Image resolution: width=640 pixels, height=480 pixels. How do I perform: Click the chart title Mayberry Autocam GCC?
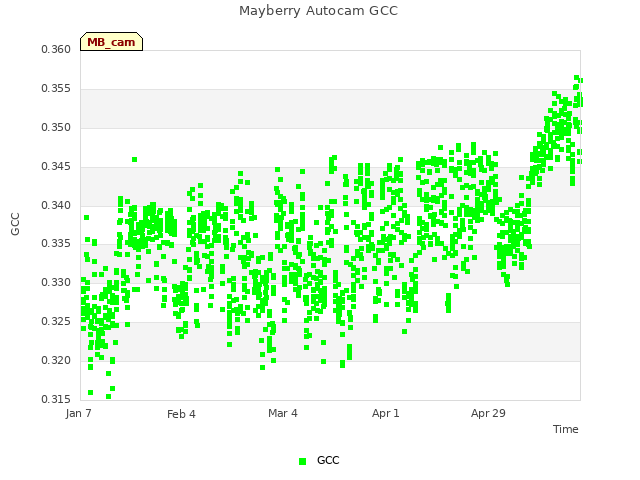(318, 11)
